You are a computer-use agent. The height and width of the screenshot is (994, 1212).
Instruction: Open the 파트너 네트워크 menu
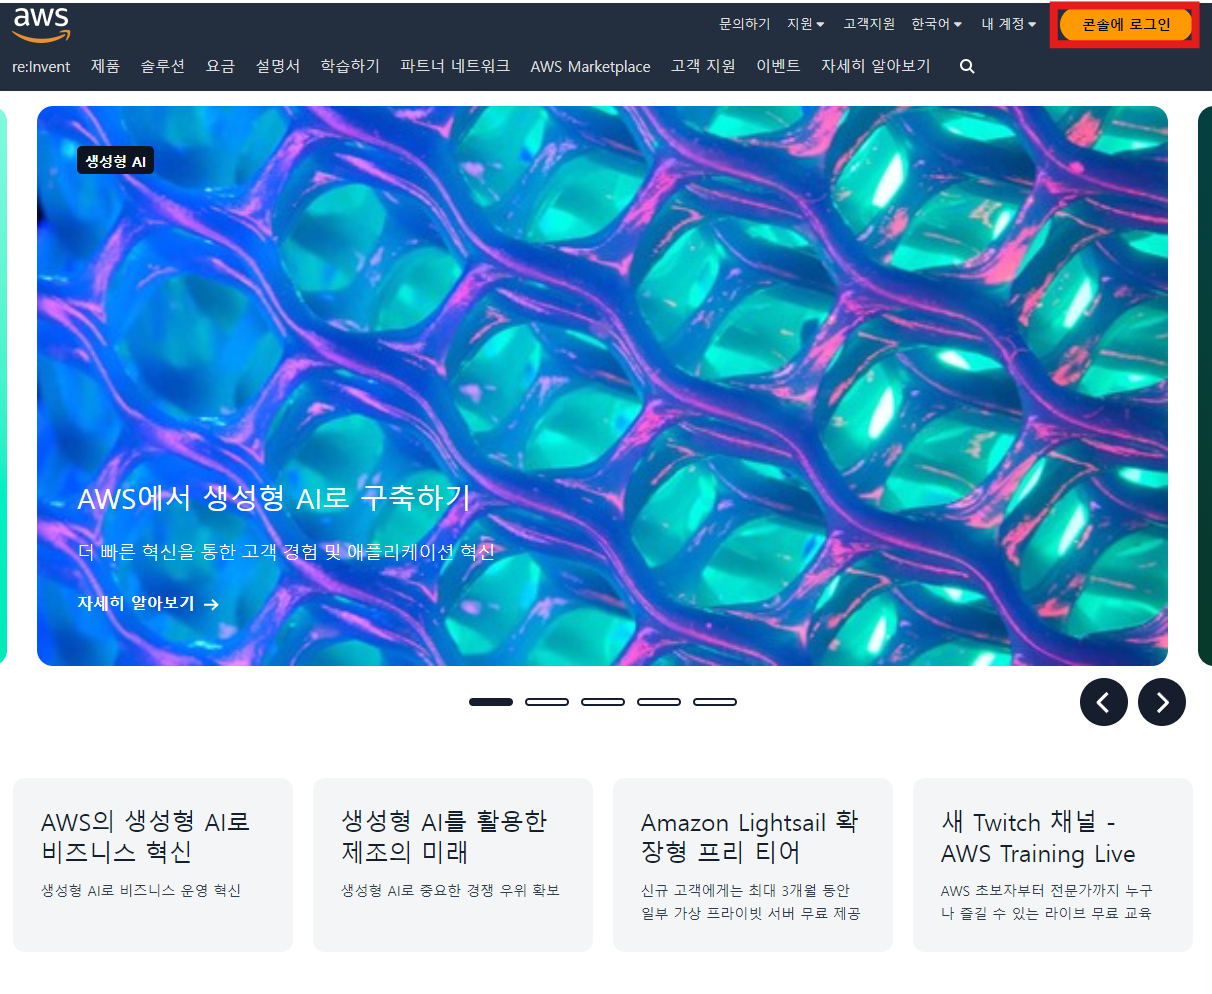click(455, 66)
